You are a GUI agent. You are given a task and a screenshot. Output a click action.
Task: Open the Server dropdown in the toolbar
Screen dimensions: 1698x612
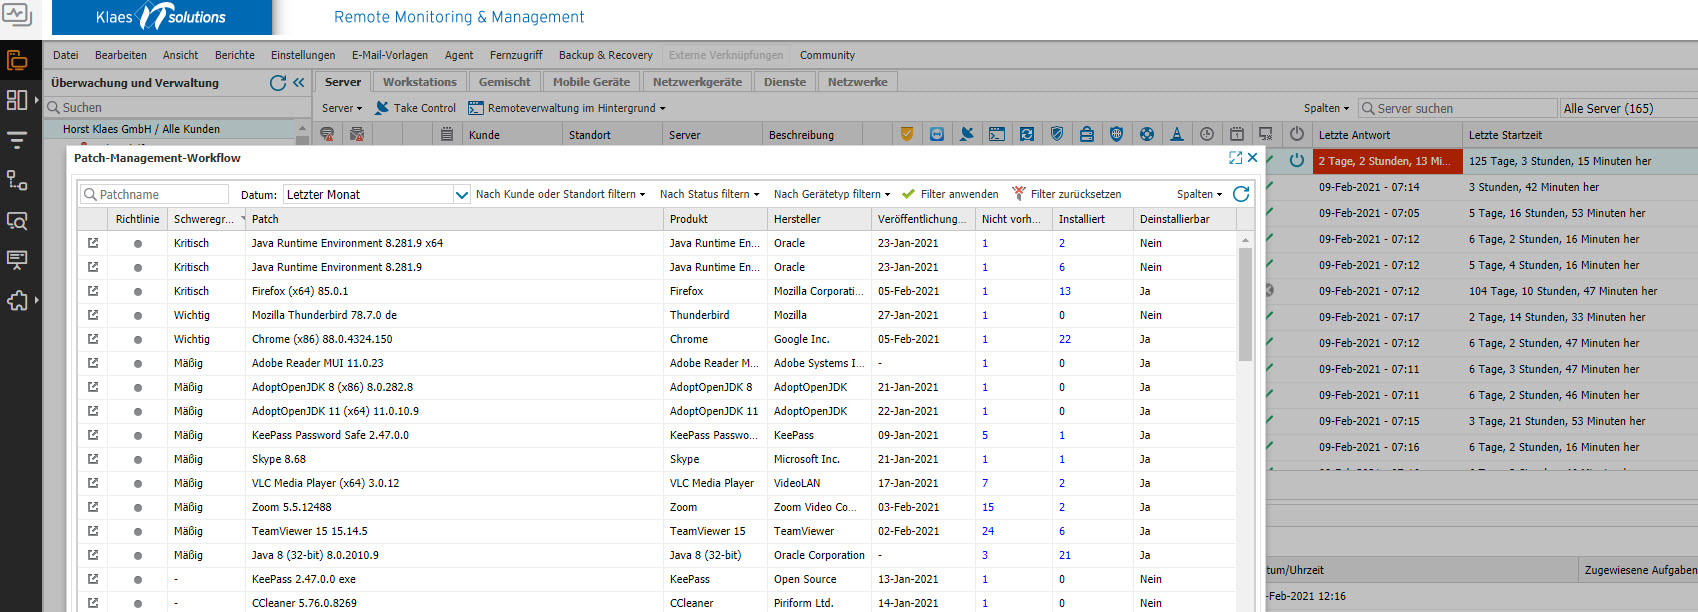click(342, 108)
